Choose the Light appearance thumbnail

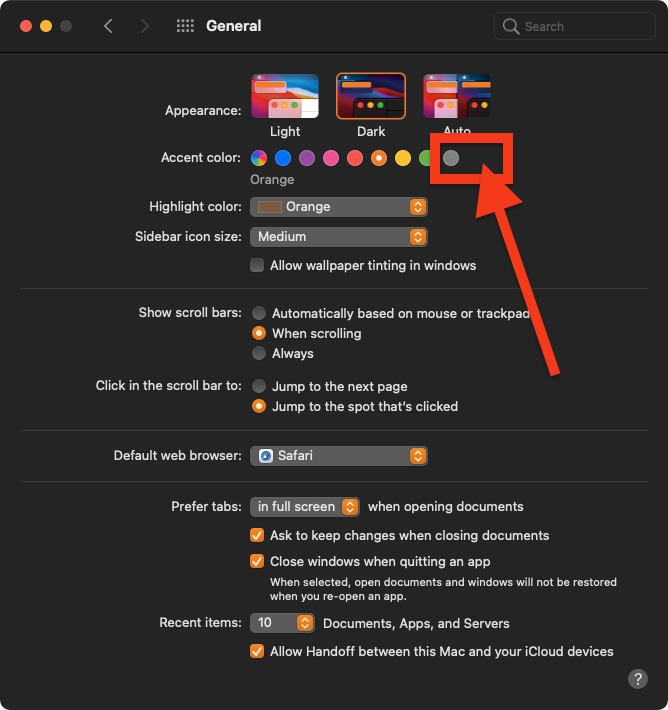tap(285, 96)
